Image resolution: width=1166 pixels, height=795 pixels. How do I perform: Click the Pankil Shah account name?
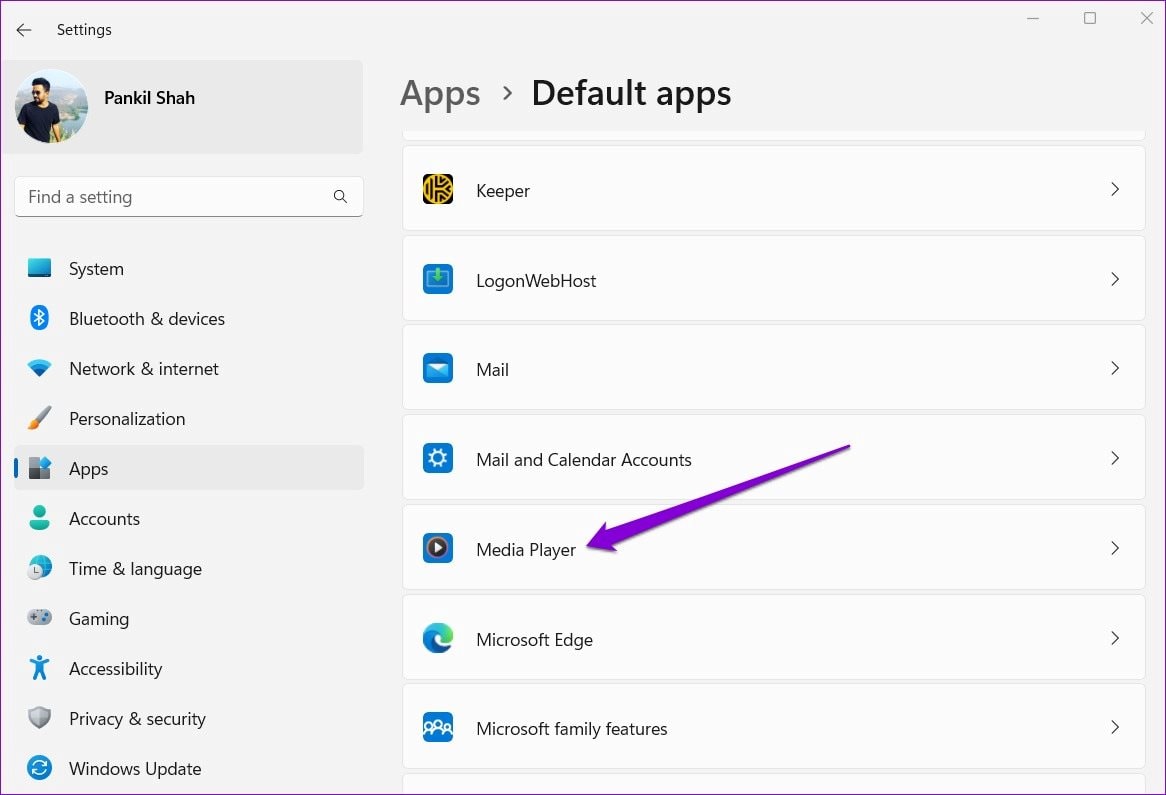149,98
